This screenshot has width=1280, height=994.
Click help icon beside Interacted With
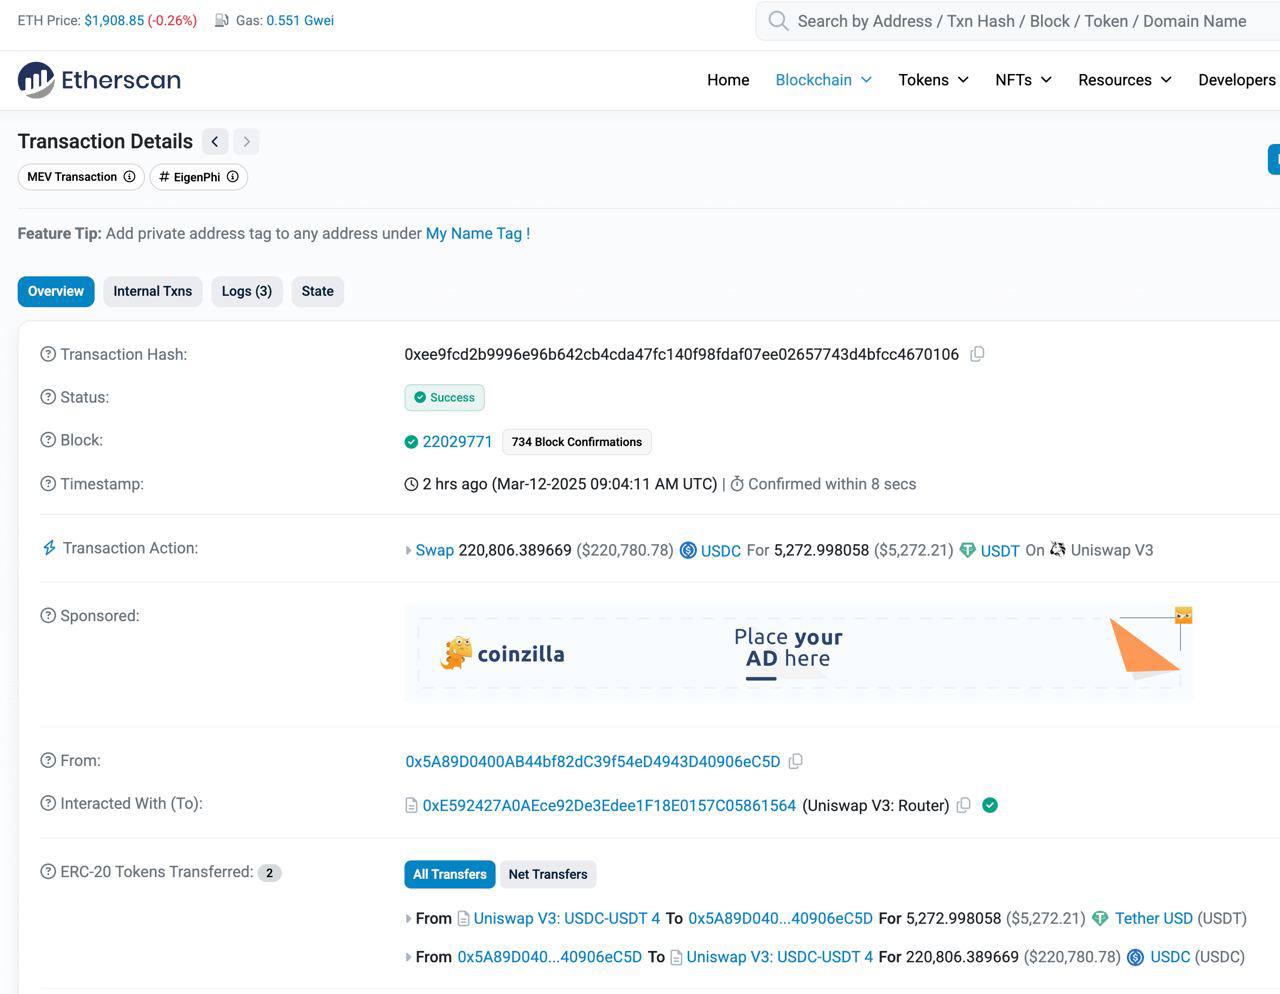click(48, 804)
